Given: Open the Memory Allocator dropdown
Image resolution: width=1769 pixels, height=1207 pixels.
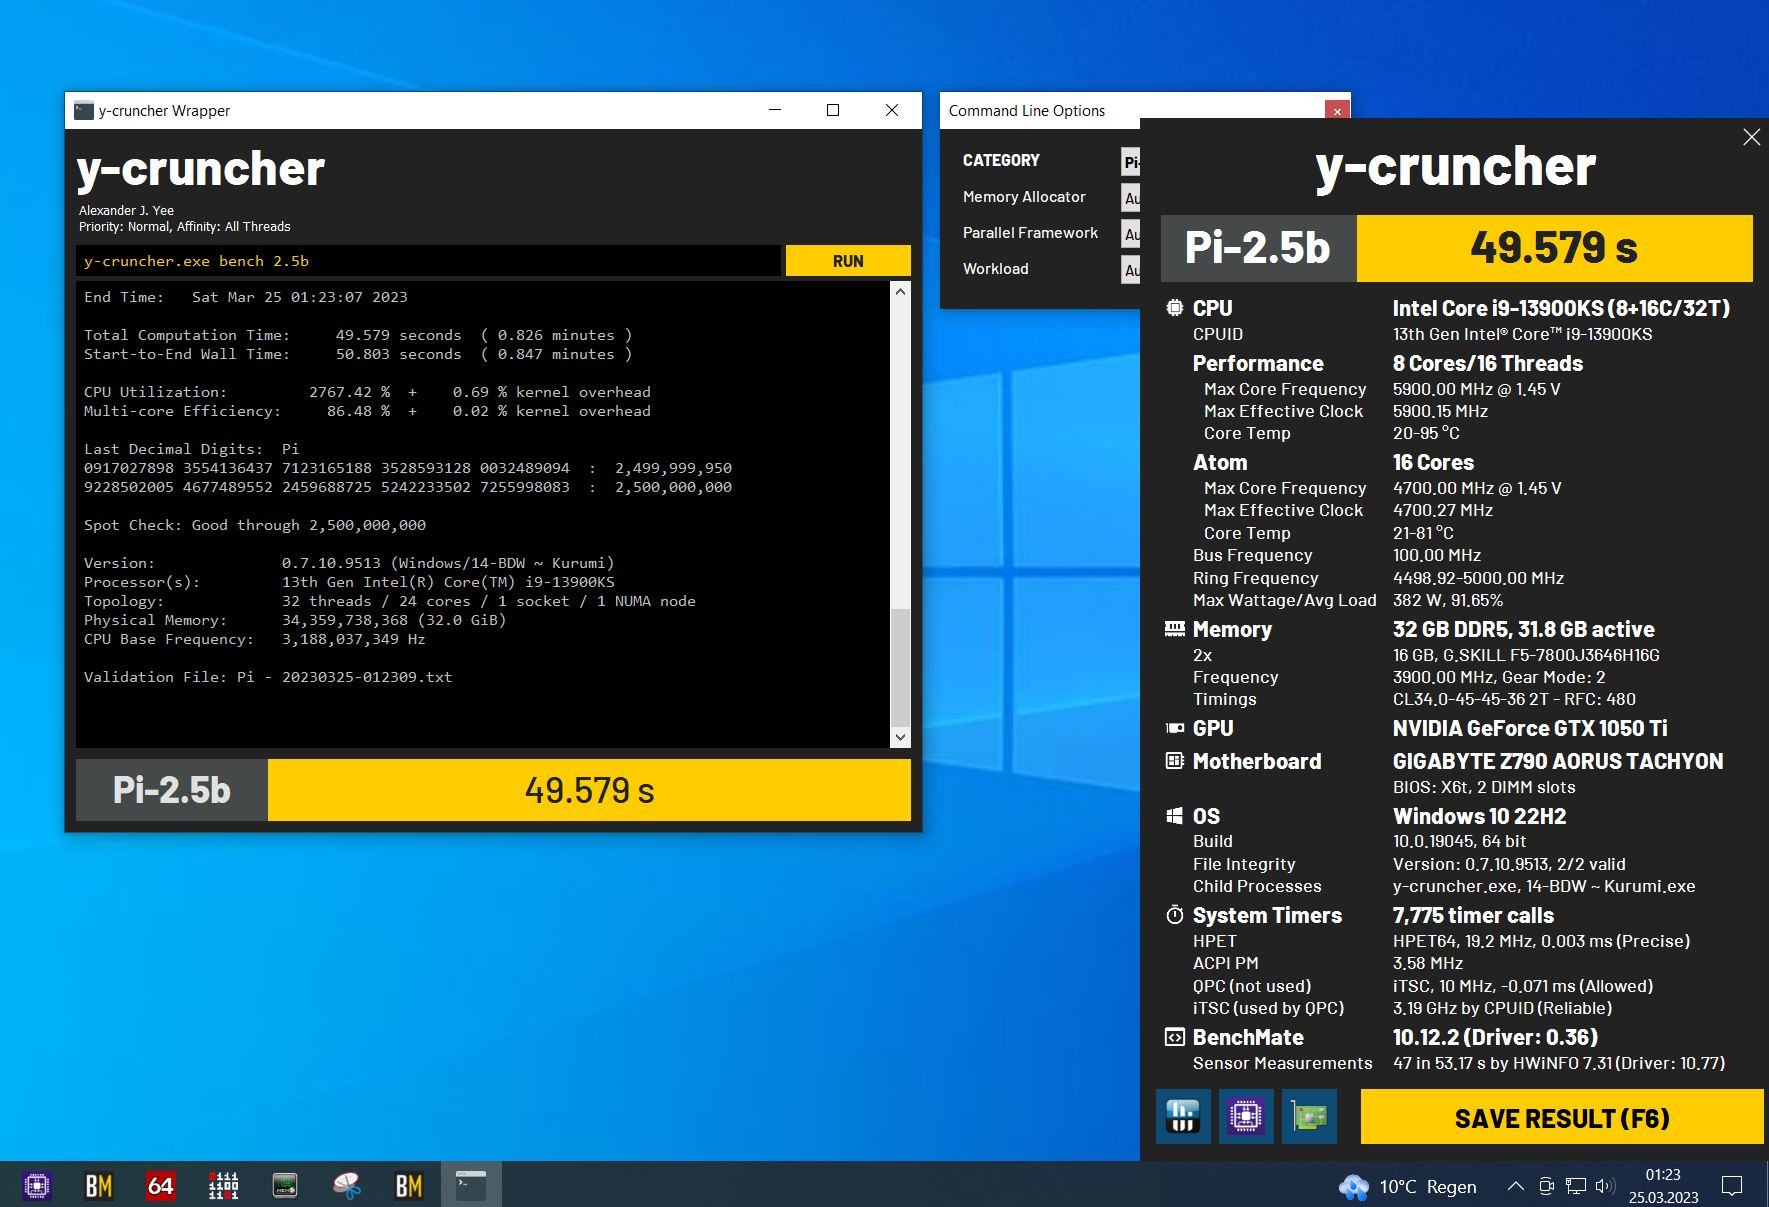Looking at the screenshot, I should click(1131, 197).
